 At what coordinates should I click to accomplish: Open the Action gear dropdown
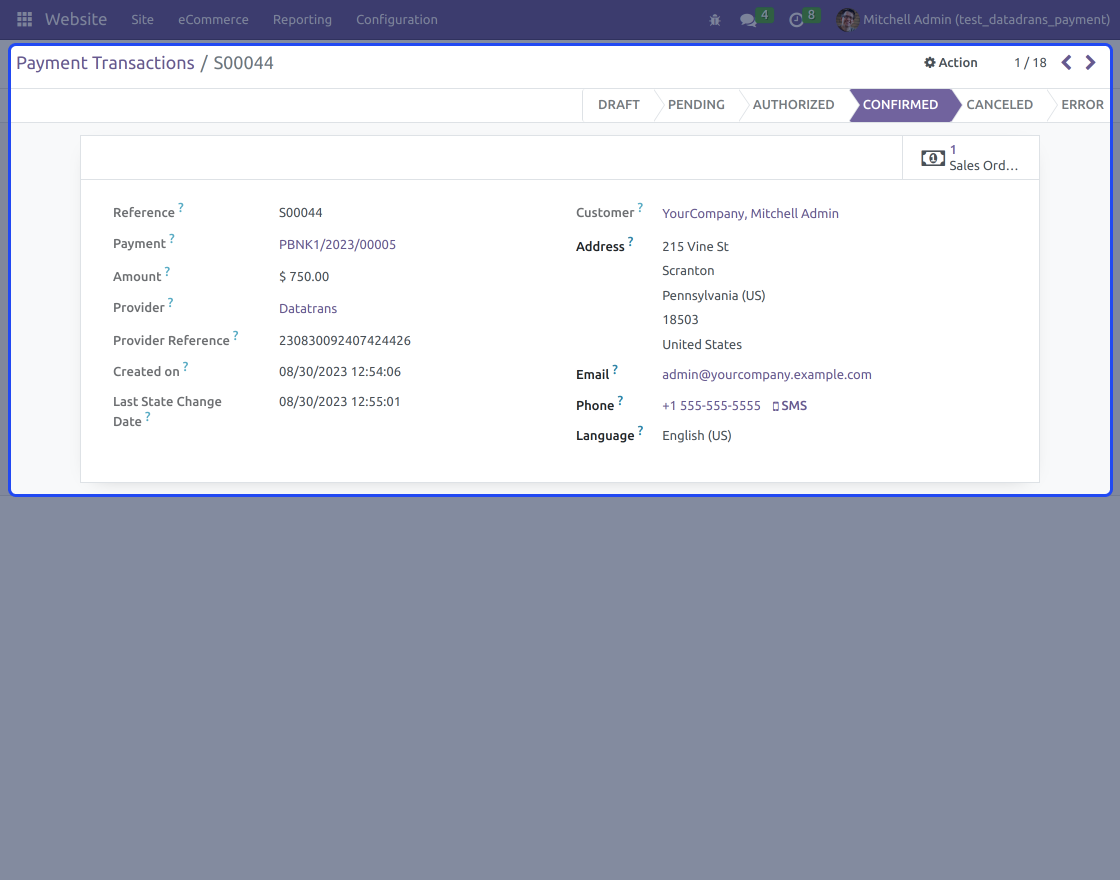950,63
